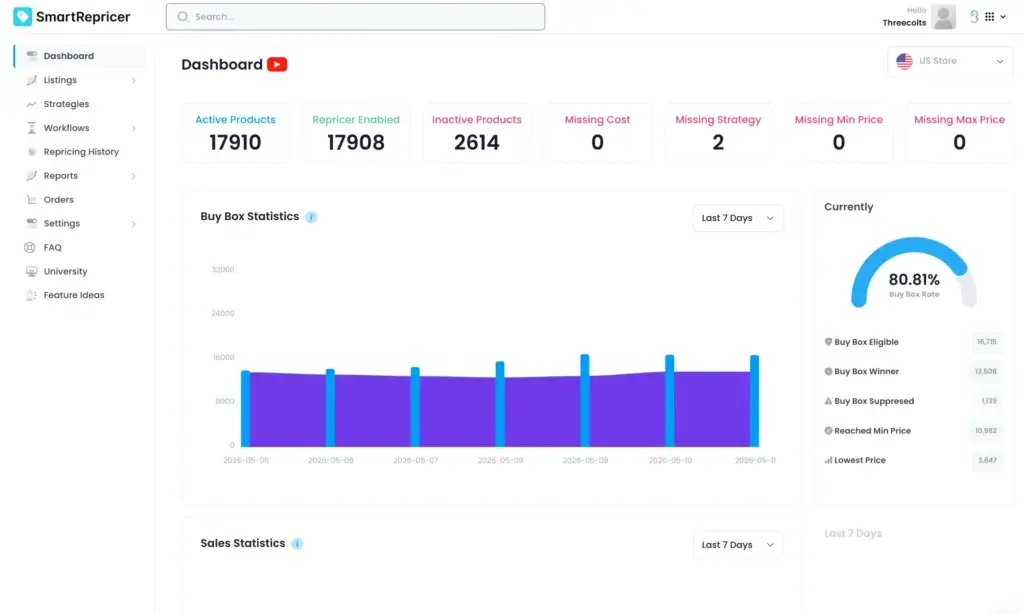Click the SmartRepricer logo icon
The height and width of the screenshot is (614, 1024).
pyautogui.click(x=22, y=16)
